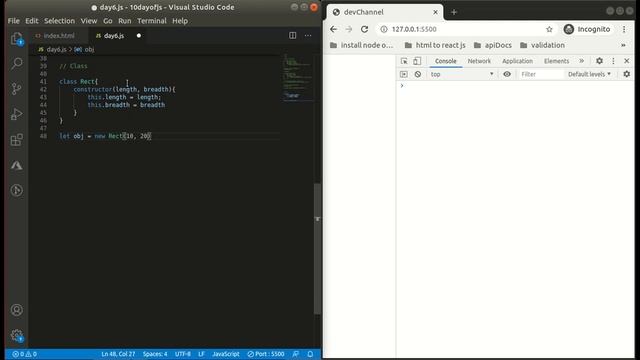Open the validation bookmark folder
640x360 pixels.
pos(542,45)
